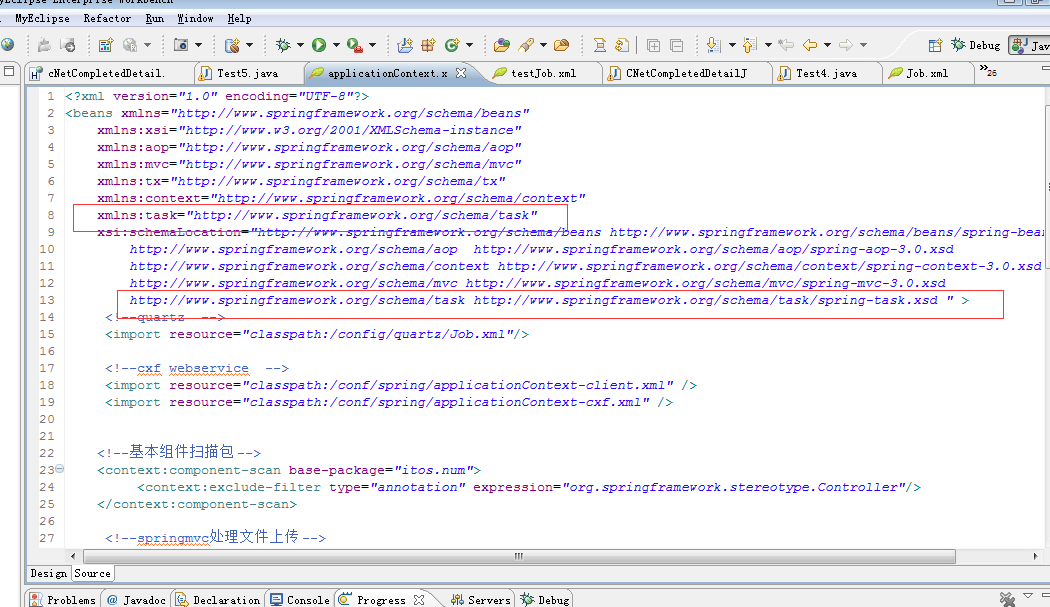
Task: Click the Back navigation yellow arrow
Action: coord(809,45)
